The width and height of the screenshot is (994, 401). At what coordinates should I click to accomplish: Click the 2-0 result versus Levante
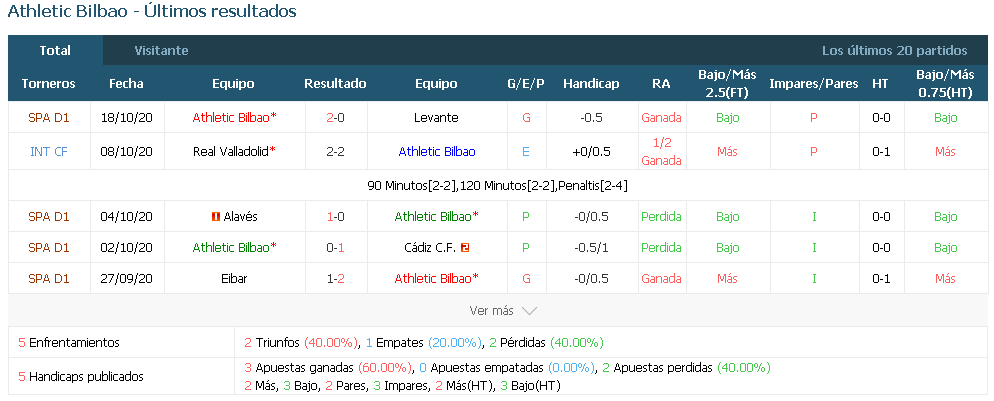pyautogui.click(x=335, y=118)
